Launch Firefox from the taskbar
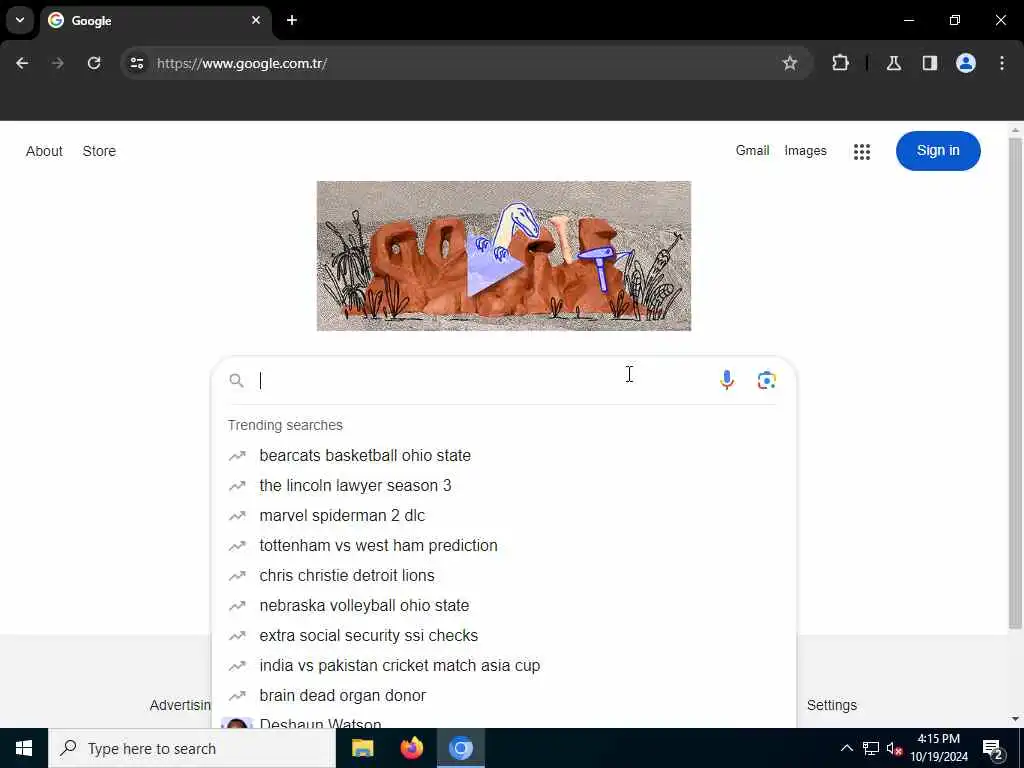The image size is (1024, 768). [x=411, y=748]
